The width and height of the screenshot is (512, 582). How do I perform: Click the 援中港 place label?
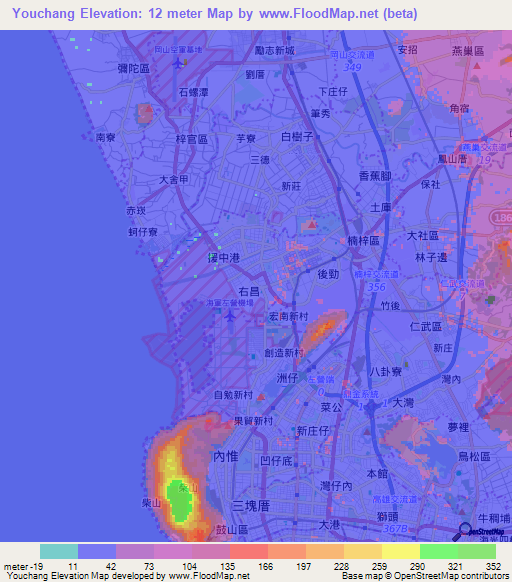point(224,258)
